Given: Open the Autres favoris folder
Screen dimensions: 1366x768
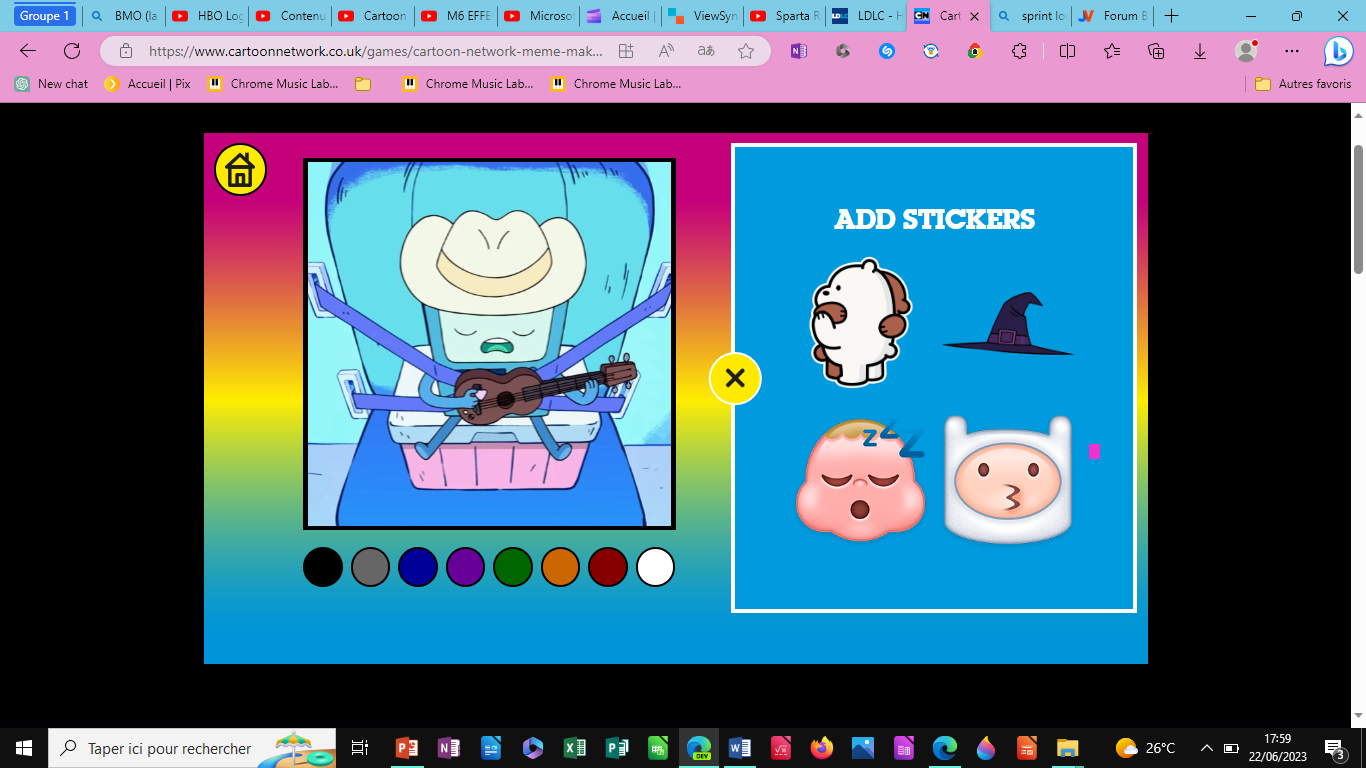Looking at the screenshot, I should pyautogui.click(x=1303, y=84).
